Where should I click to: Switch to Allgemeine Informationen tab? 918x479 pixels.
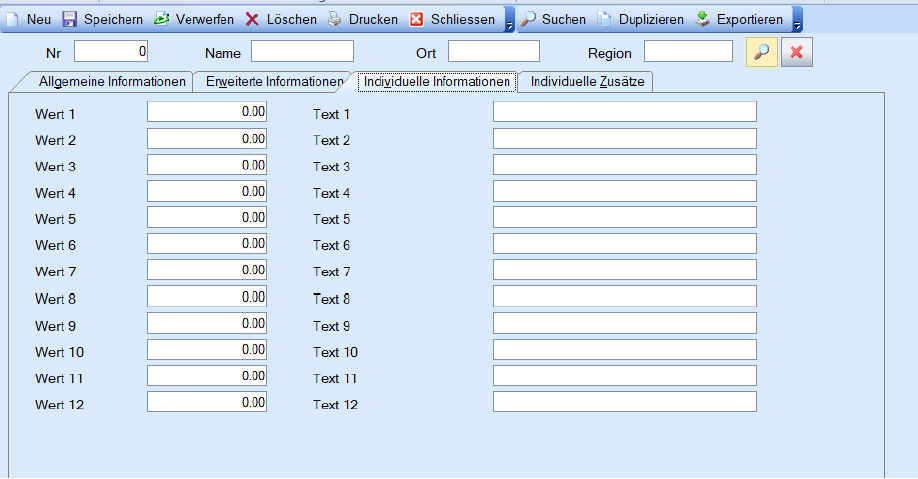tap(112, 81)
